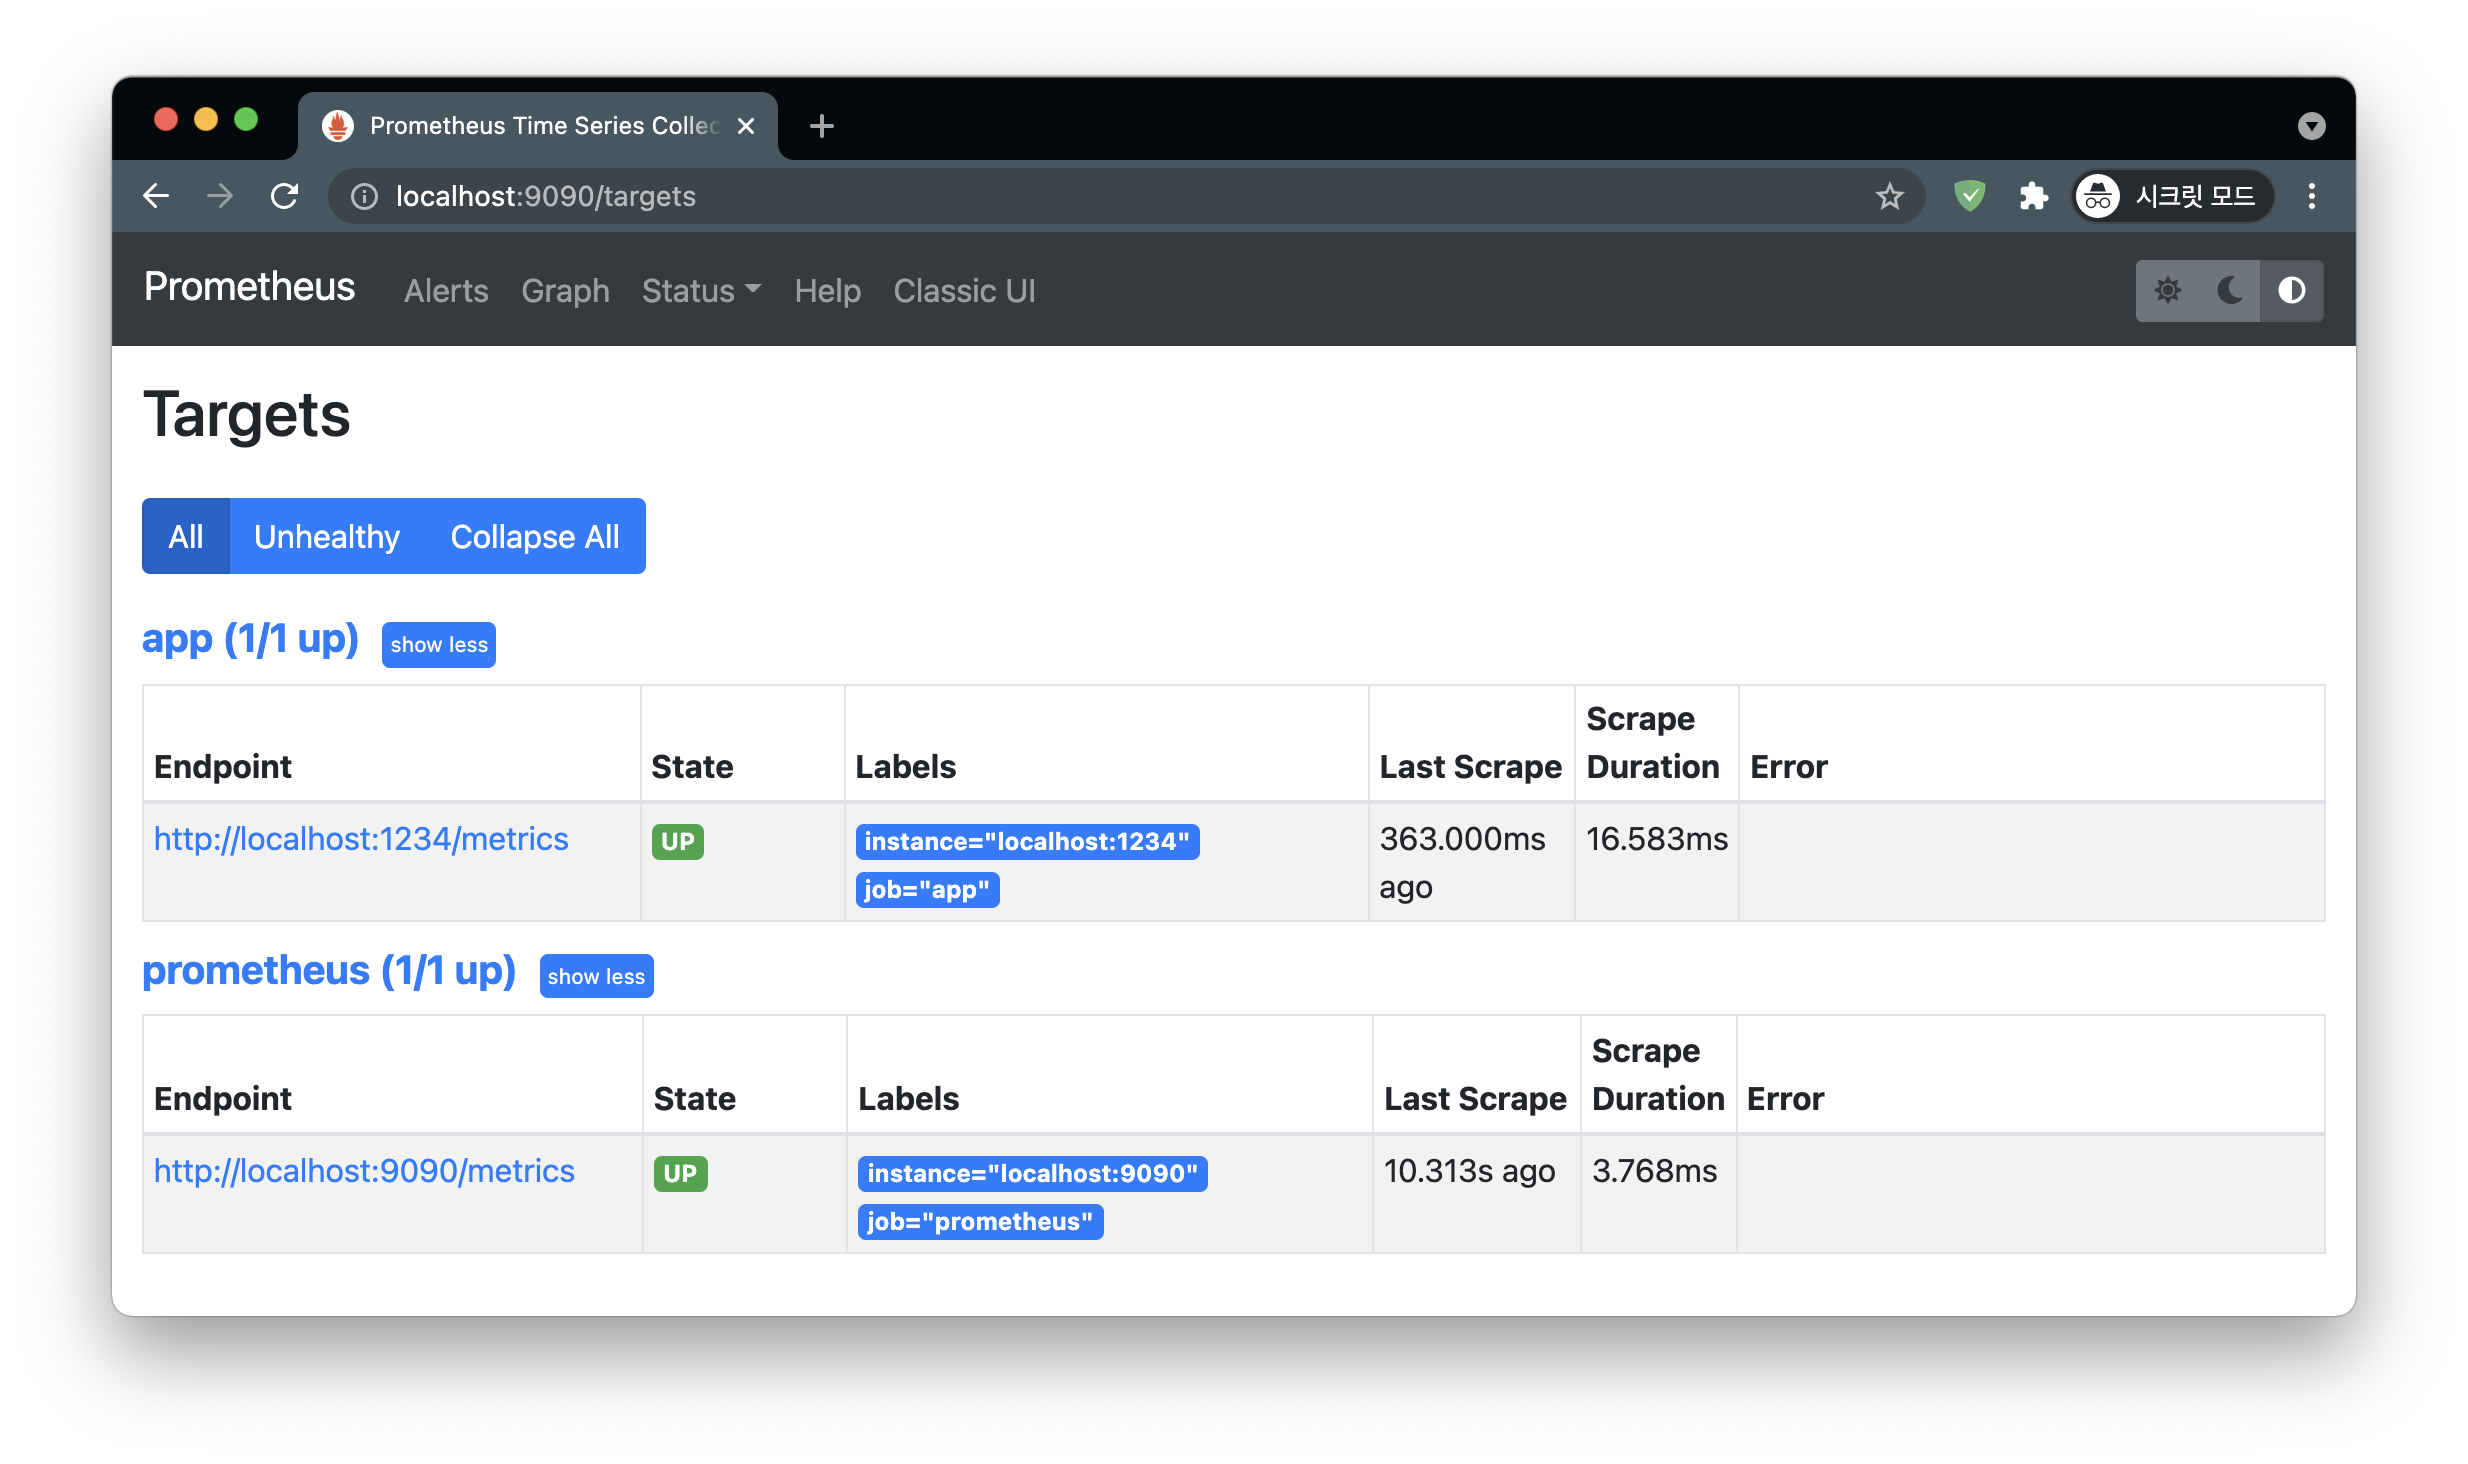
Task: Select the All targets filter
Action: (186, 537)
